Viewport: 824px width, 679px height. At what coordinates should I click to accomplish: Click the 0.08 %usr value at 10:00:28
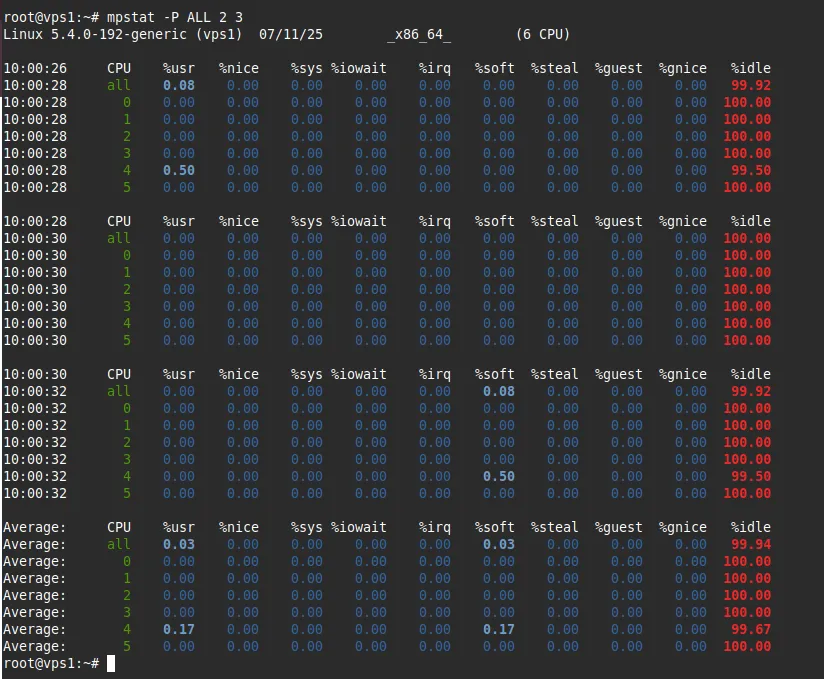tap(179, 85)
